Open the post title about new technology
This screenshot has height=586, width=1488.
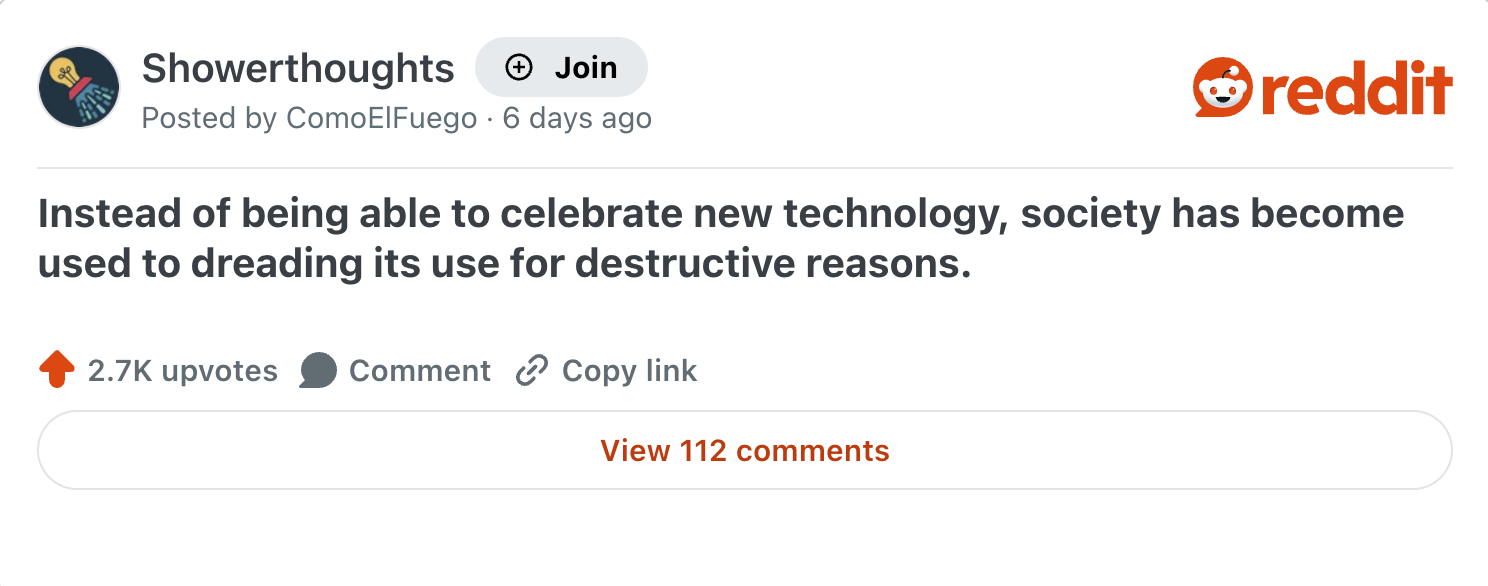click(720, 214)
